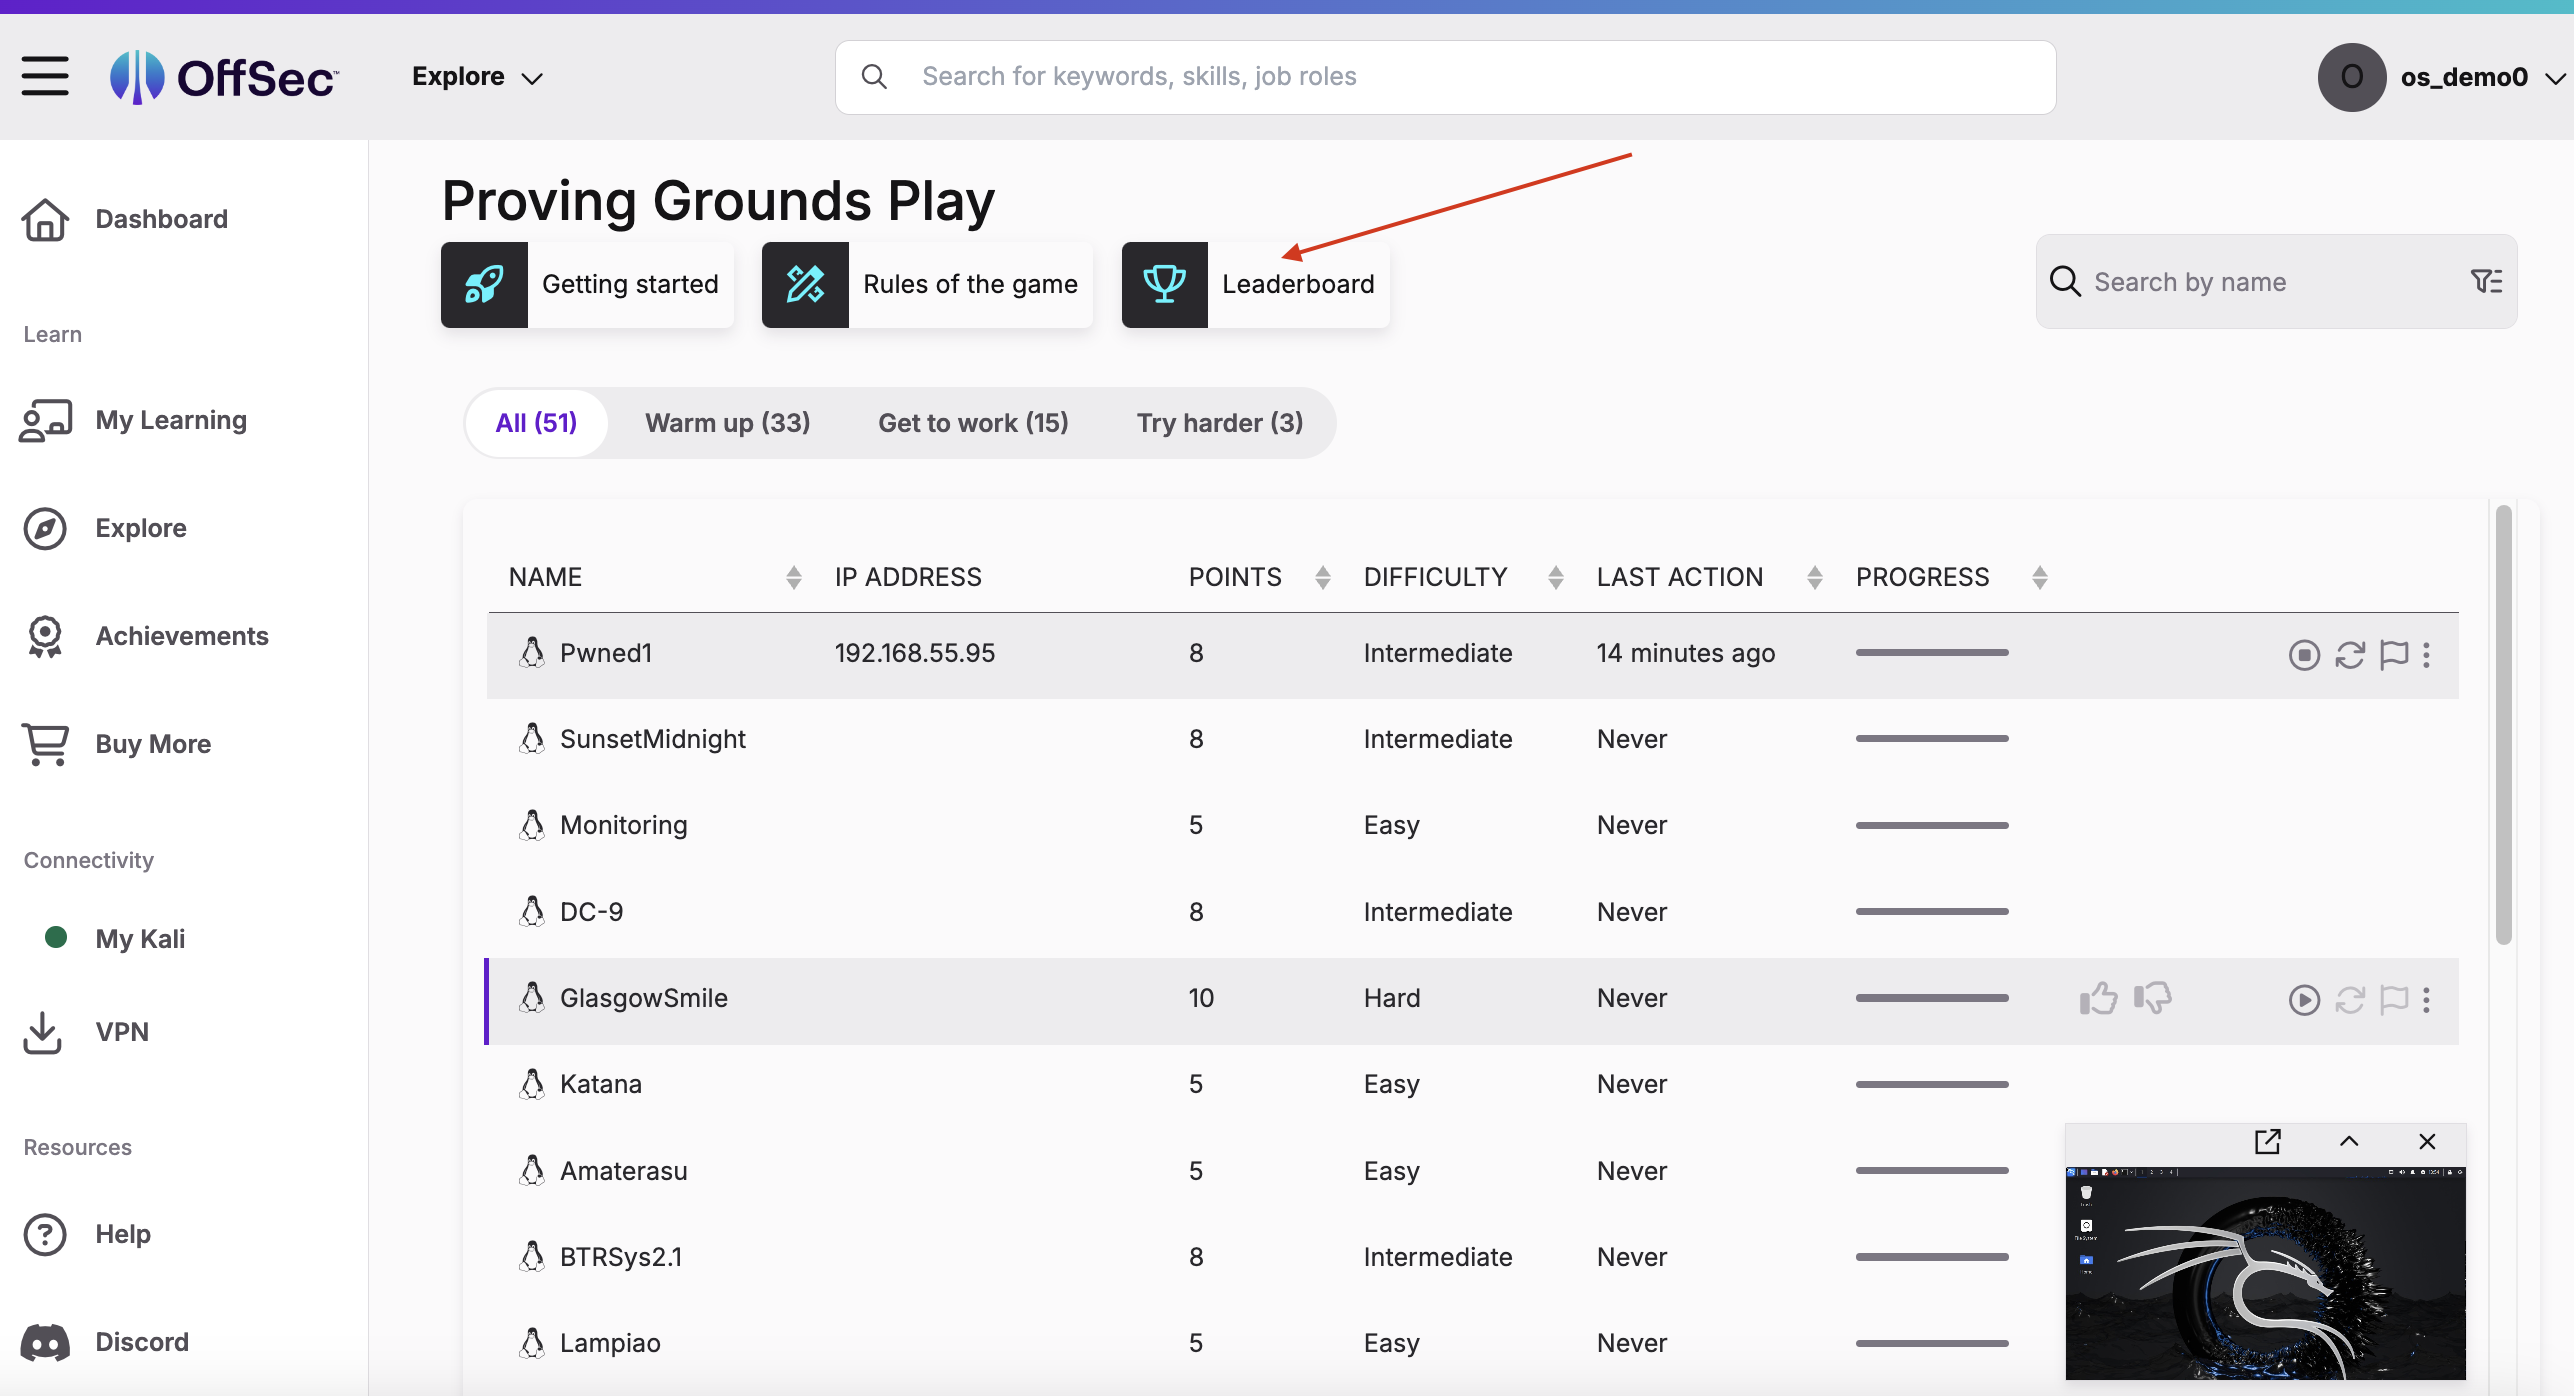
Task: Pop out the Kali preview window
Action: [x=2267, y=1141]
